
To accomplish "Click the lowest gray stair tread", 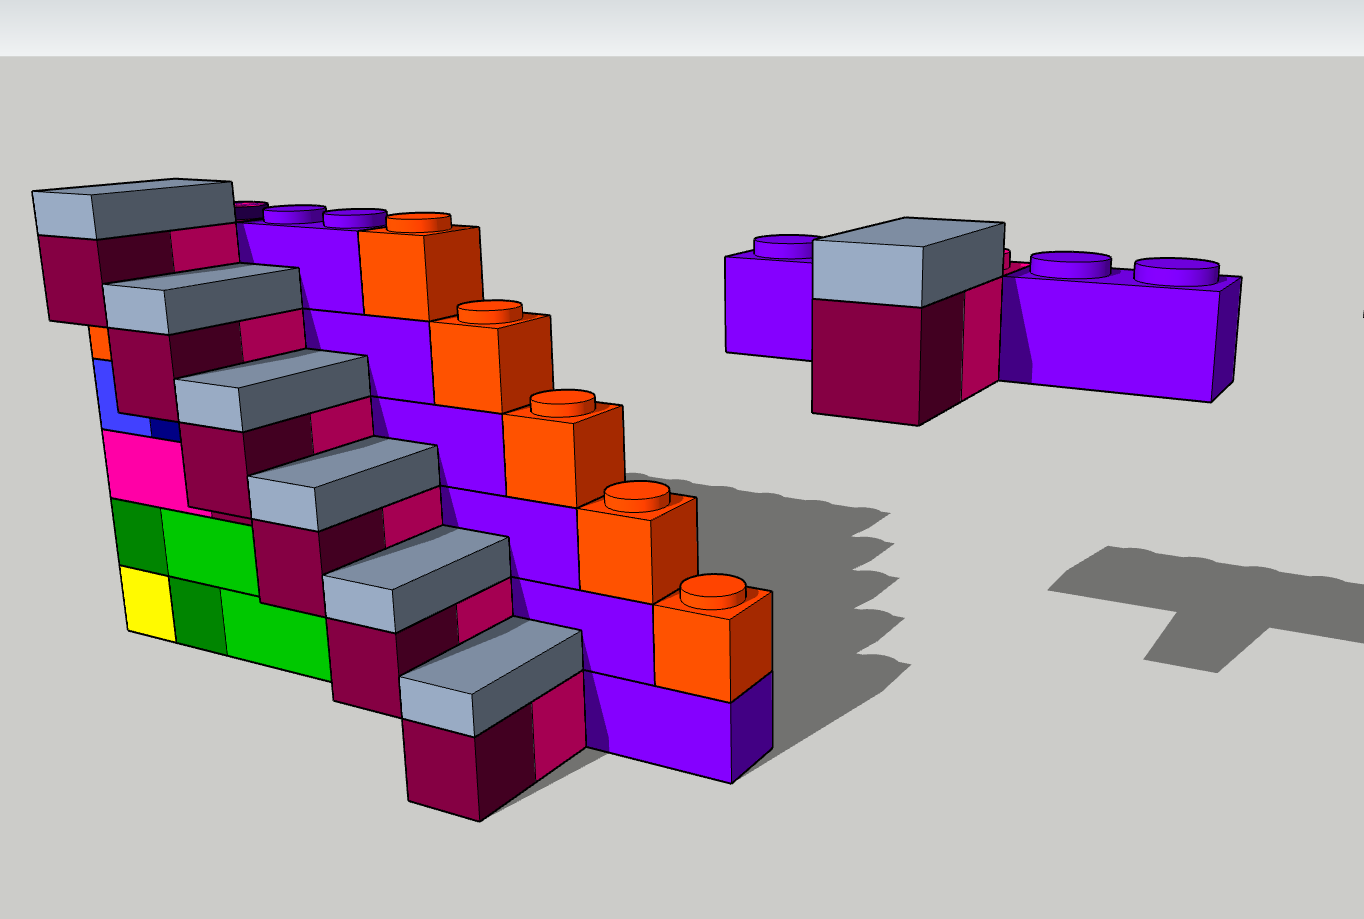I will click(x=491, y=675).
